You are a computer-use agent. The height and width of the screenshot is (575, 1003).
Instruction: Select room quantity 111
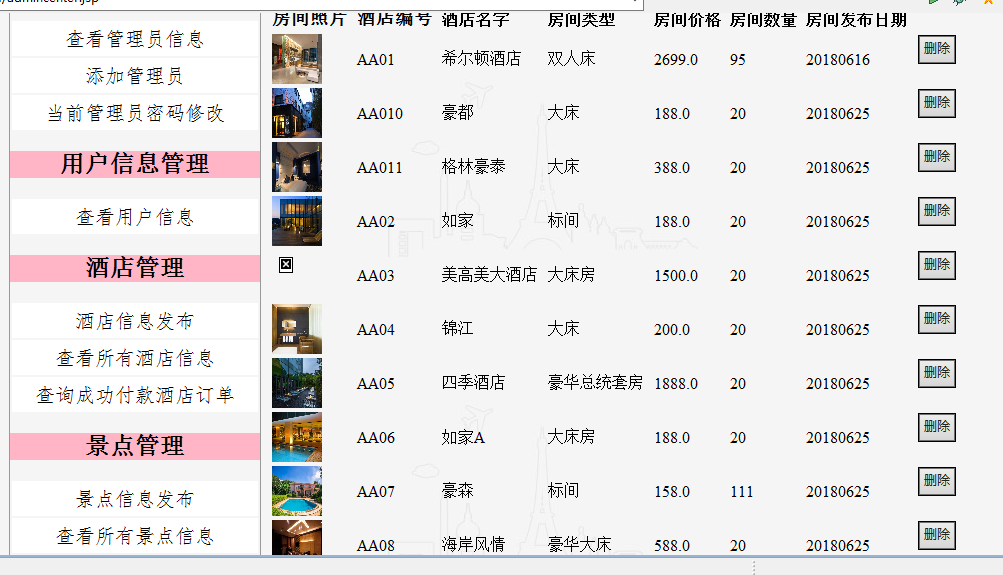point(741,492)
